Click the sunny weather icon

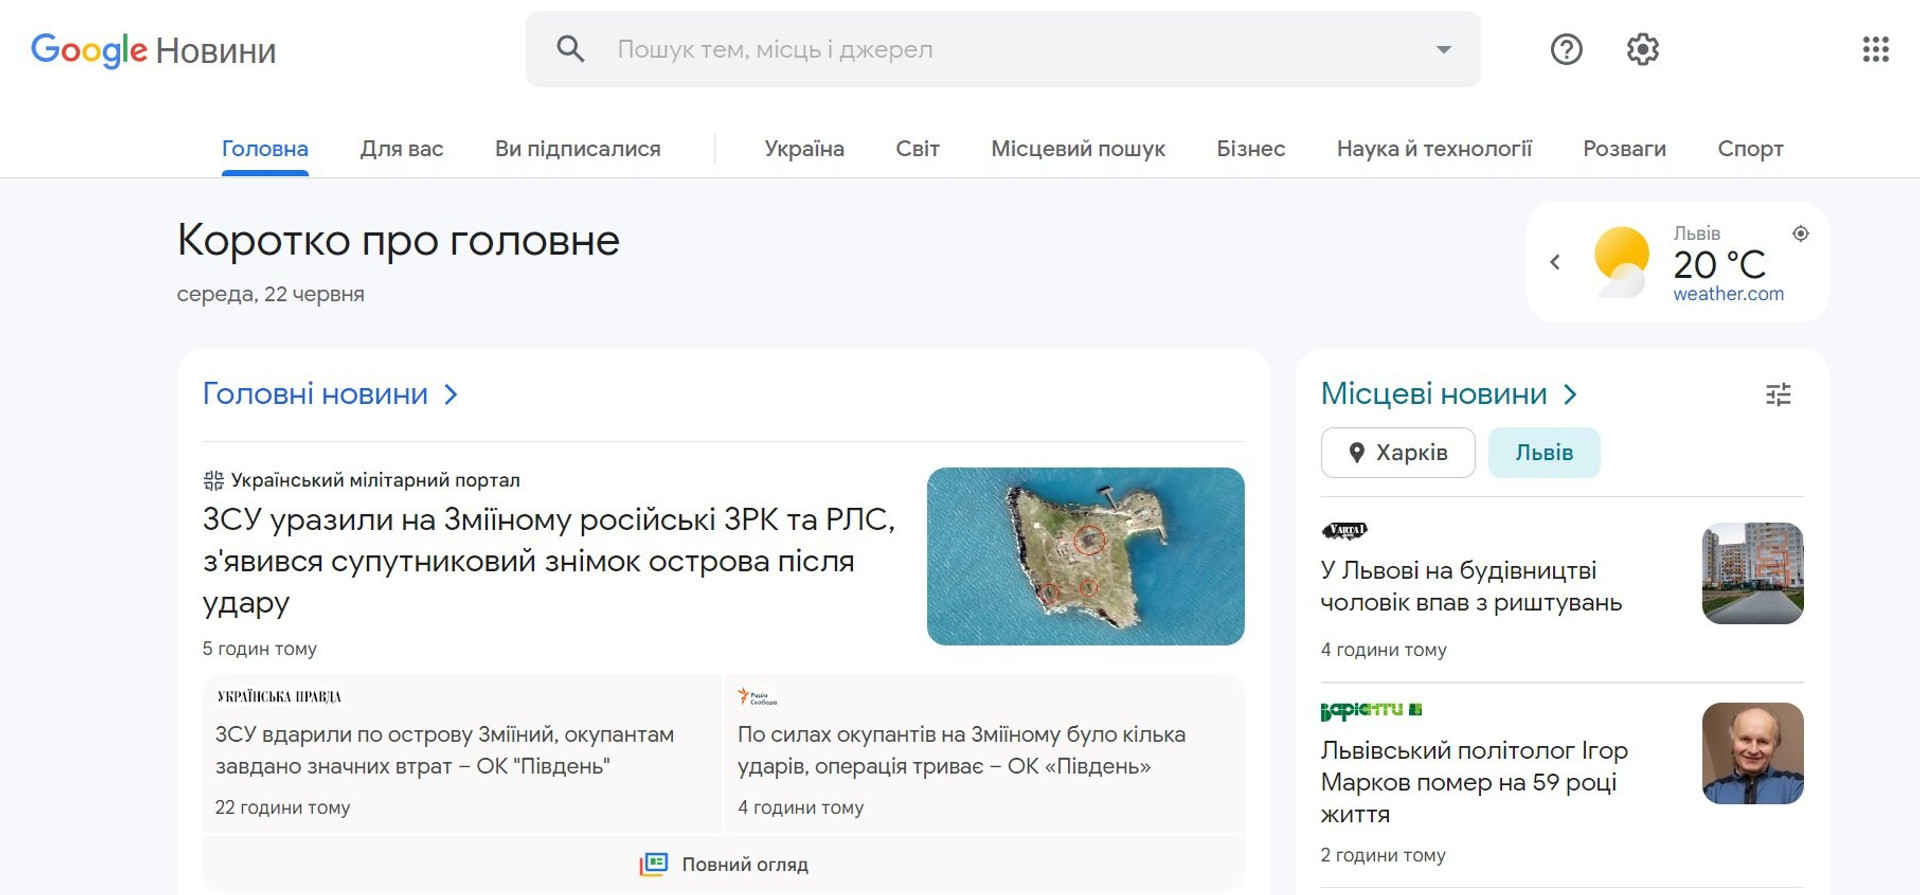tap(1621, 262)
